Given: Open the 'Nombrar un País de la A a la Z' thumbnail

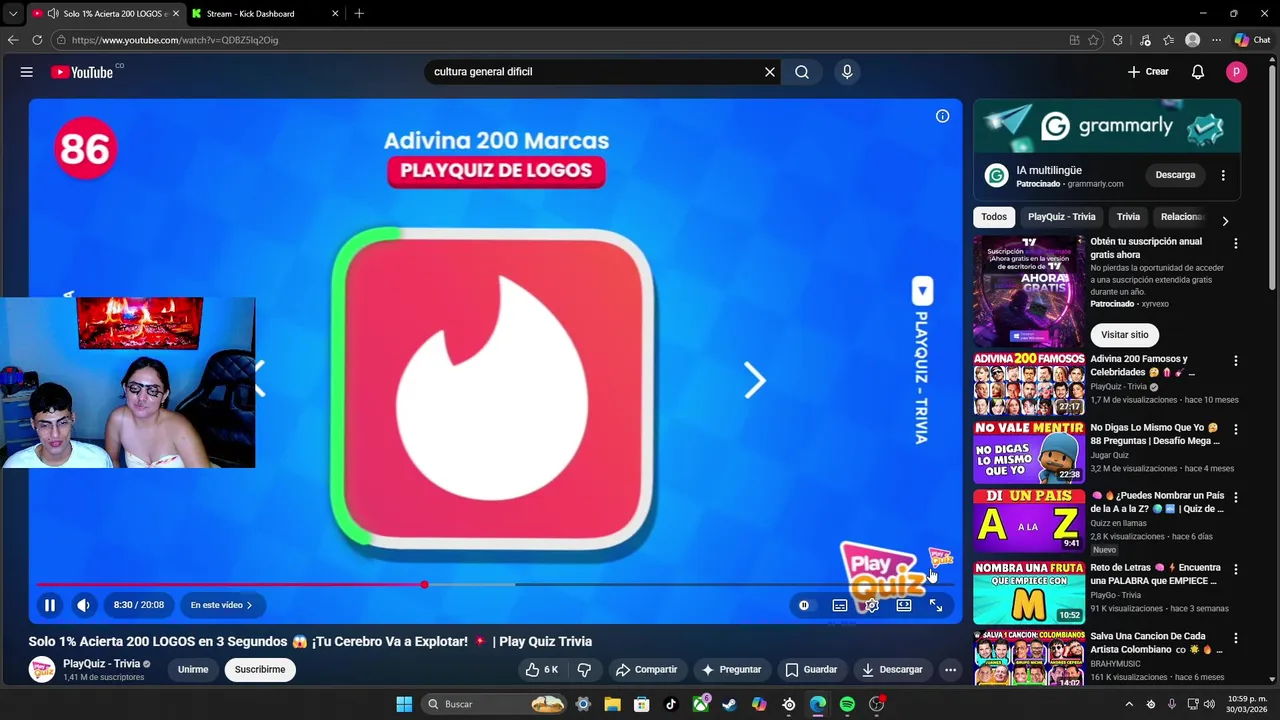Looking at the screenshot, I should tap(1029, 520).
